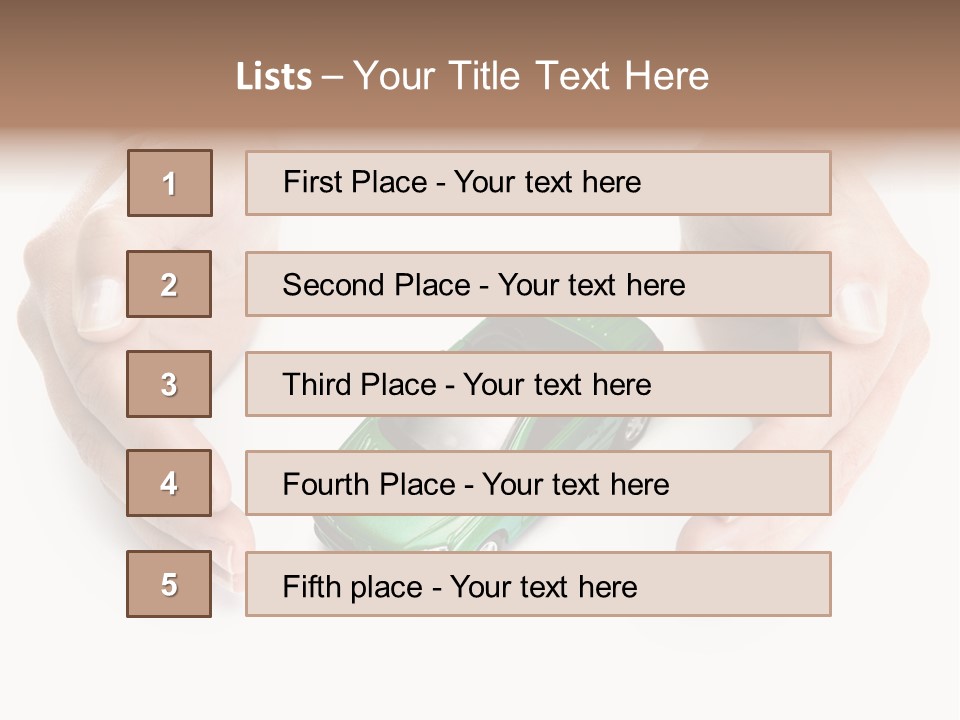The width and height of the screenshot is (960, 720).
Task: Select the number 2 square
Action: coord(169,284)
